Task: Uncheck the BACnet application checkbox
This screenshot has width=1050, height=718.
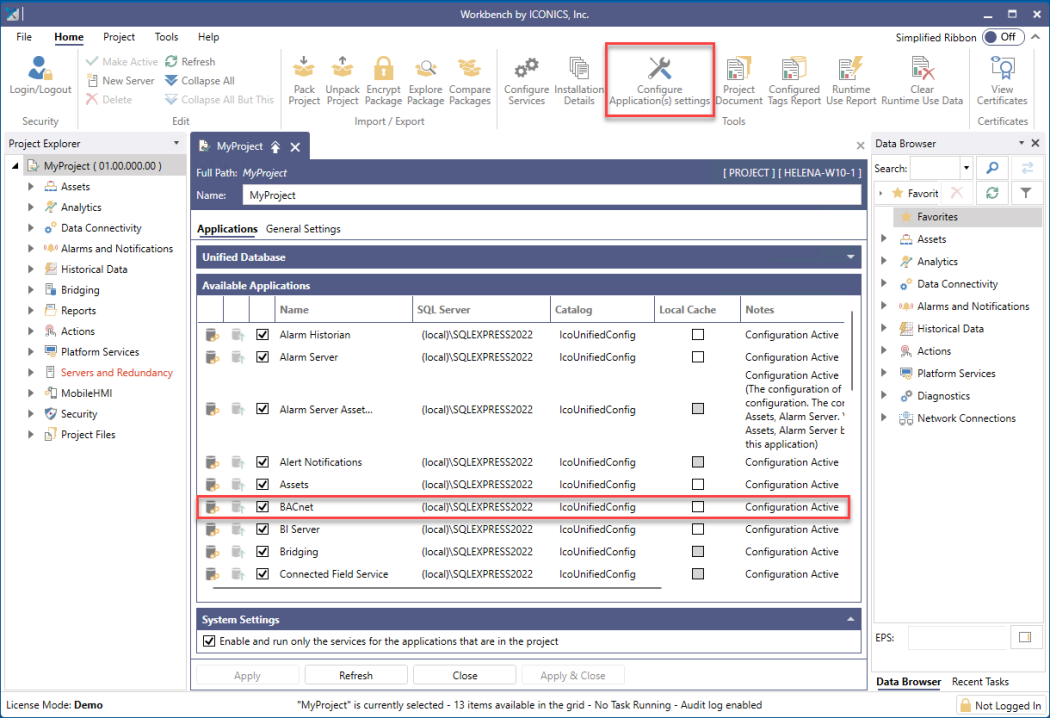Action: 262,506
